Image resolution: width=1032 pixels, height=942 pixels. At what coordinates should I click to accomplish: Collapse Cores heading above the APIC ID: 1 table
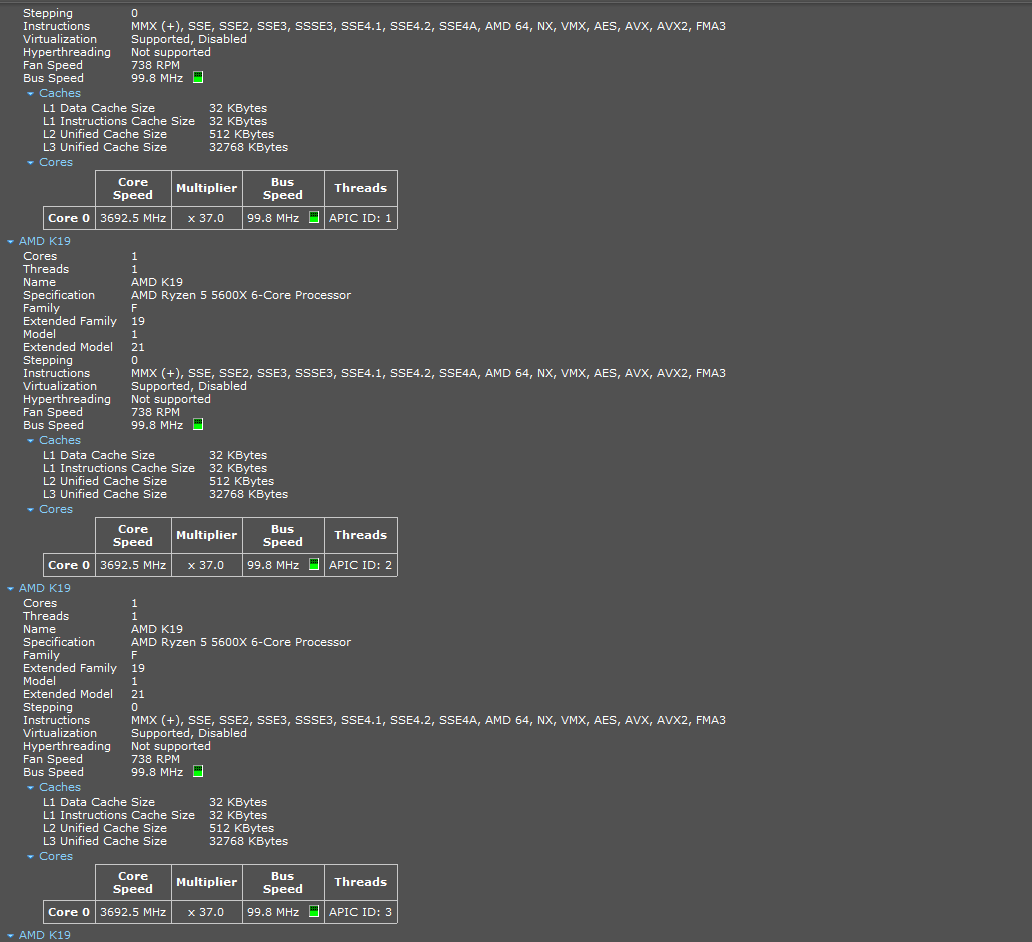[x=30, y=163]
